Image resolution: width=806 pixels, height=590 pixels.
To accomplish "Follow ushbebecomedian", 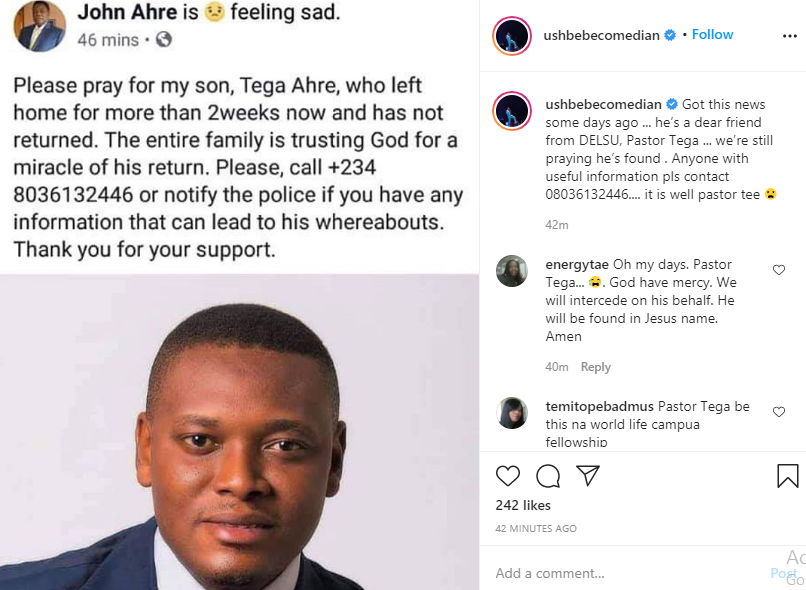I will click(x=712, y=34).
